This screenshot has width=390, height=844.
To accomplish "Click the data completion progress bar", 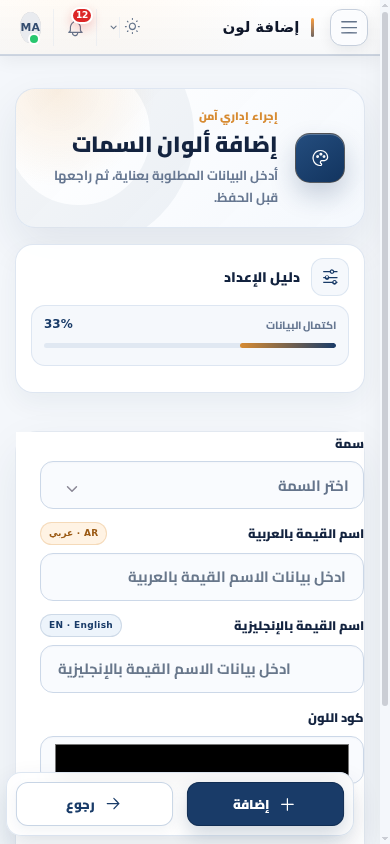I will (190, 346).
